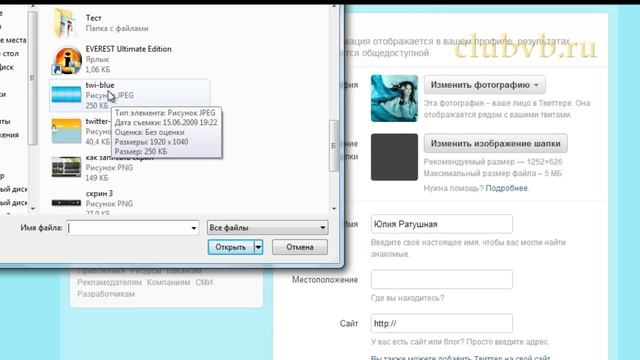The image size is (640, 360).
Task: Click the 'Тест' folder name
Action: (93, 18)
